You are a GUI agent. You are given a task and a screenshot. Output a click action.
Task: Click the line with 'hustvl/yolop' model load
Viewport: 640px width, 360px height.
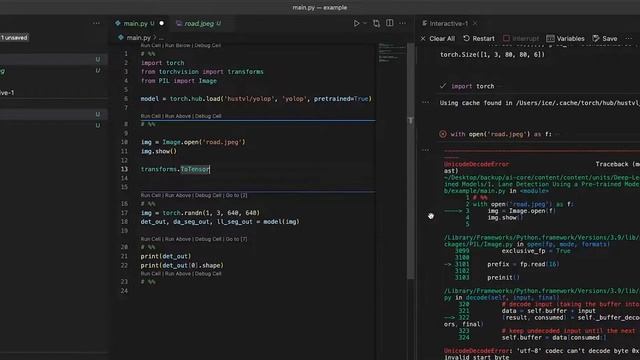(x=256, y=99)
